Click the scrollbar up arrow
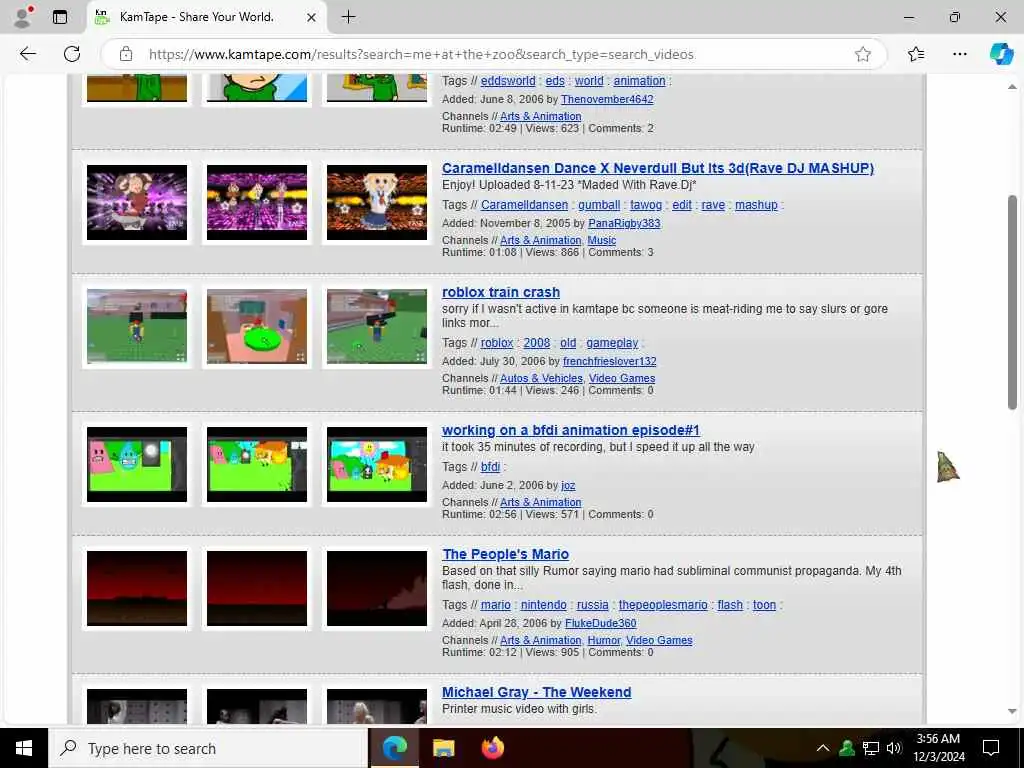 point(1012,87)
